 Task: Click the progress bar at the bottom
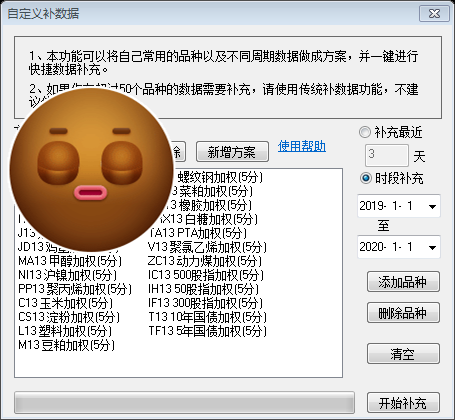click(x=184, y=403)
